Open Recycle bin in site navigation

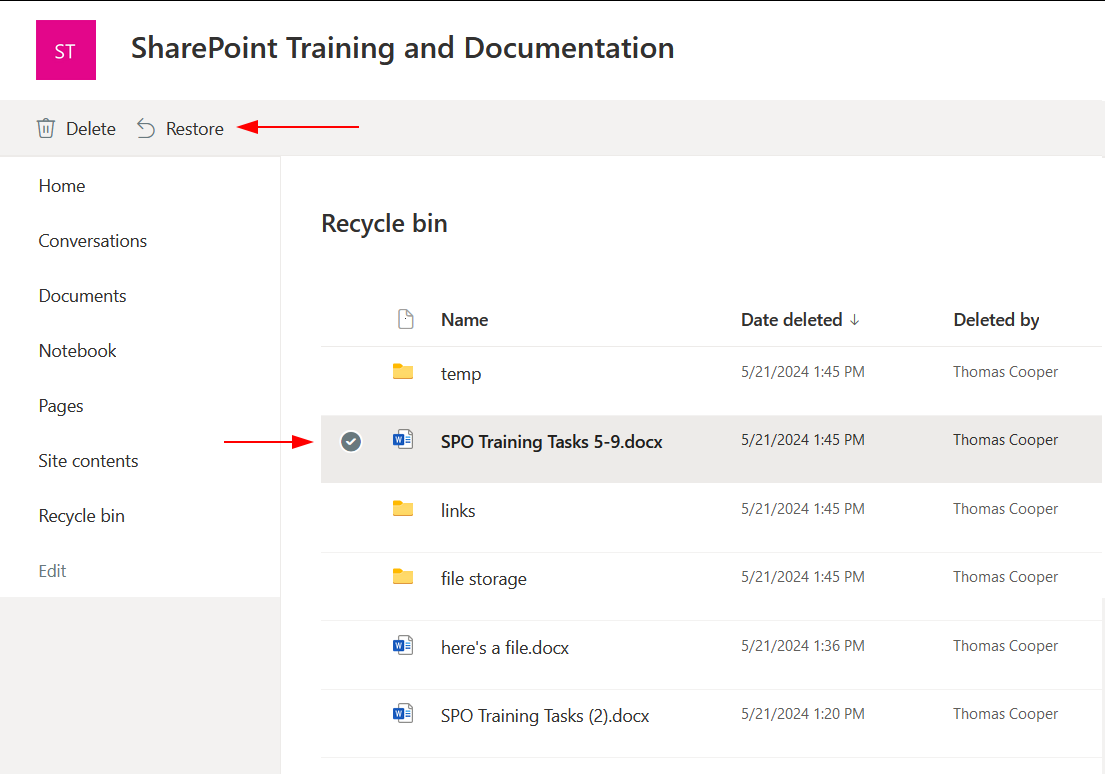pyautogui.click(x=82, y=516)
